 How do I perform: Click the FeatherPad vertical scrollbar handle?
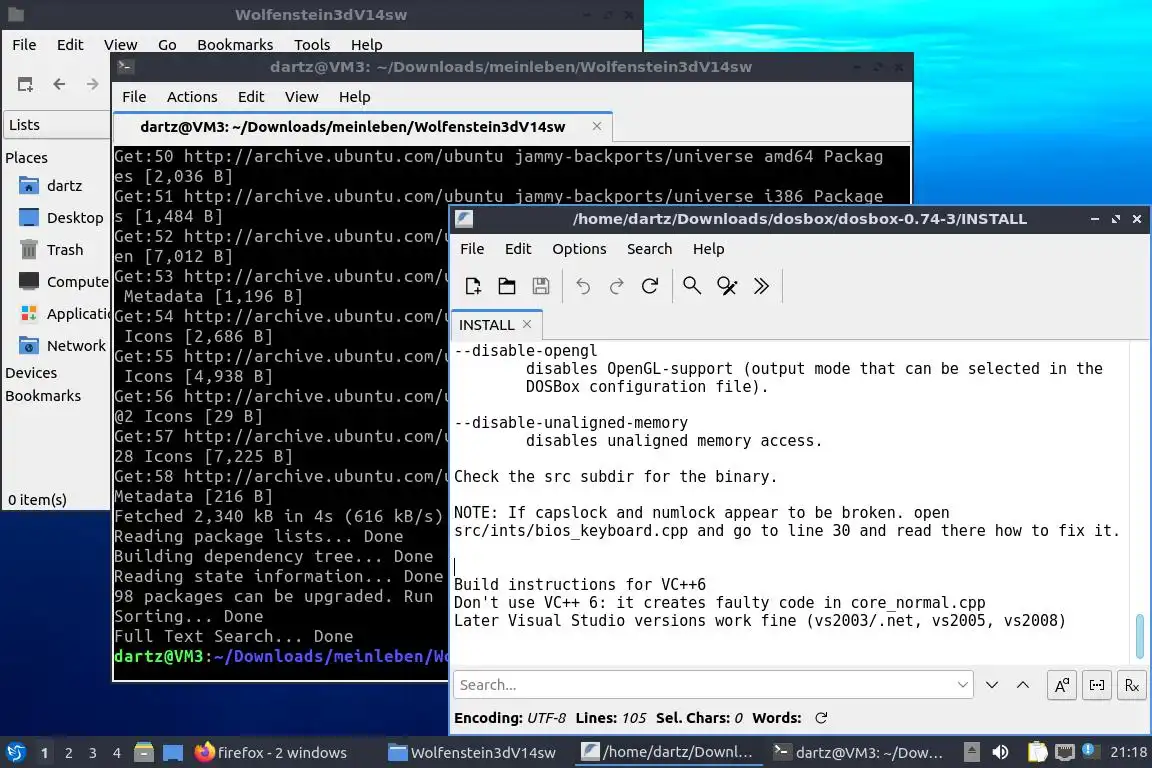(1140, 636)
